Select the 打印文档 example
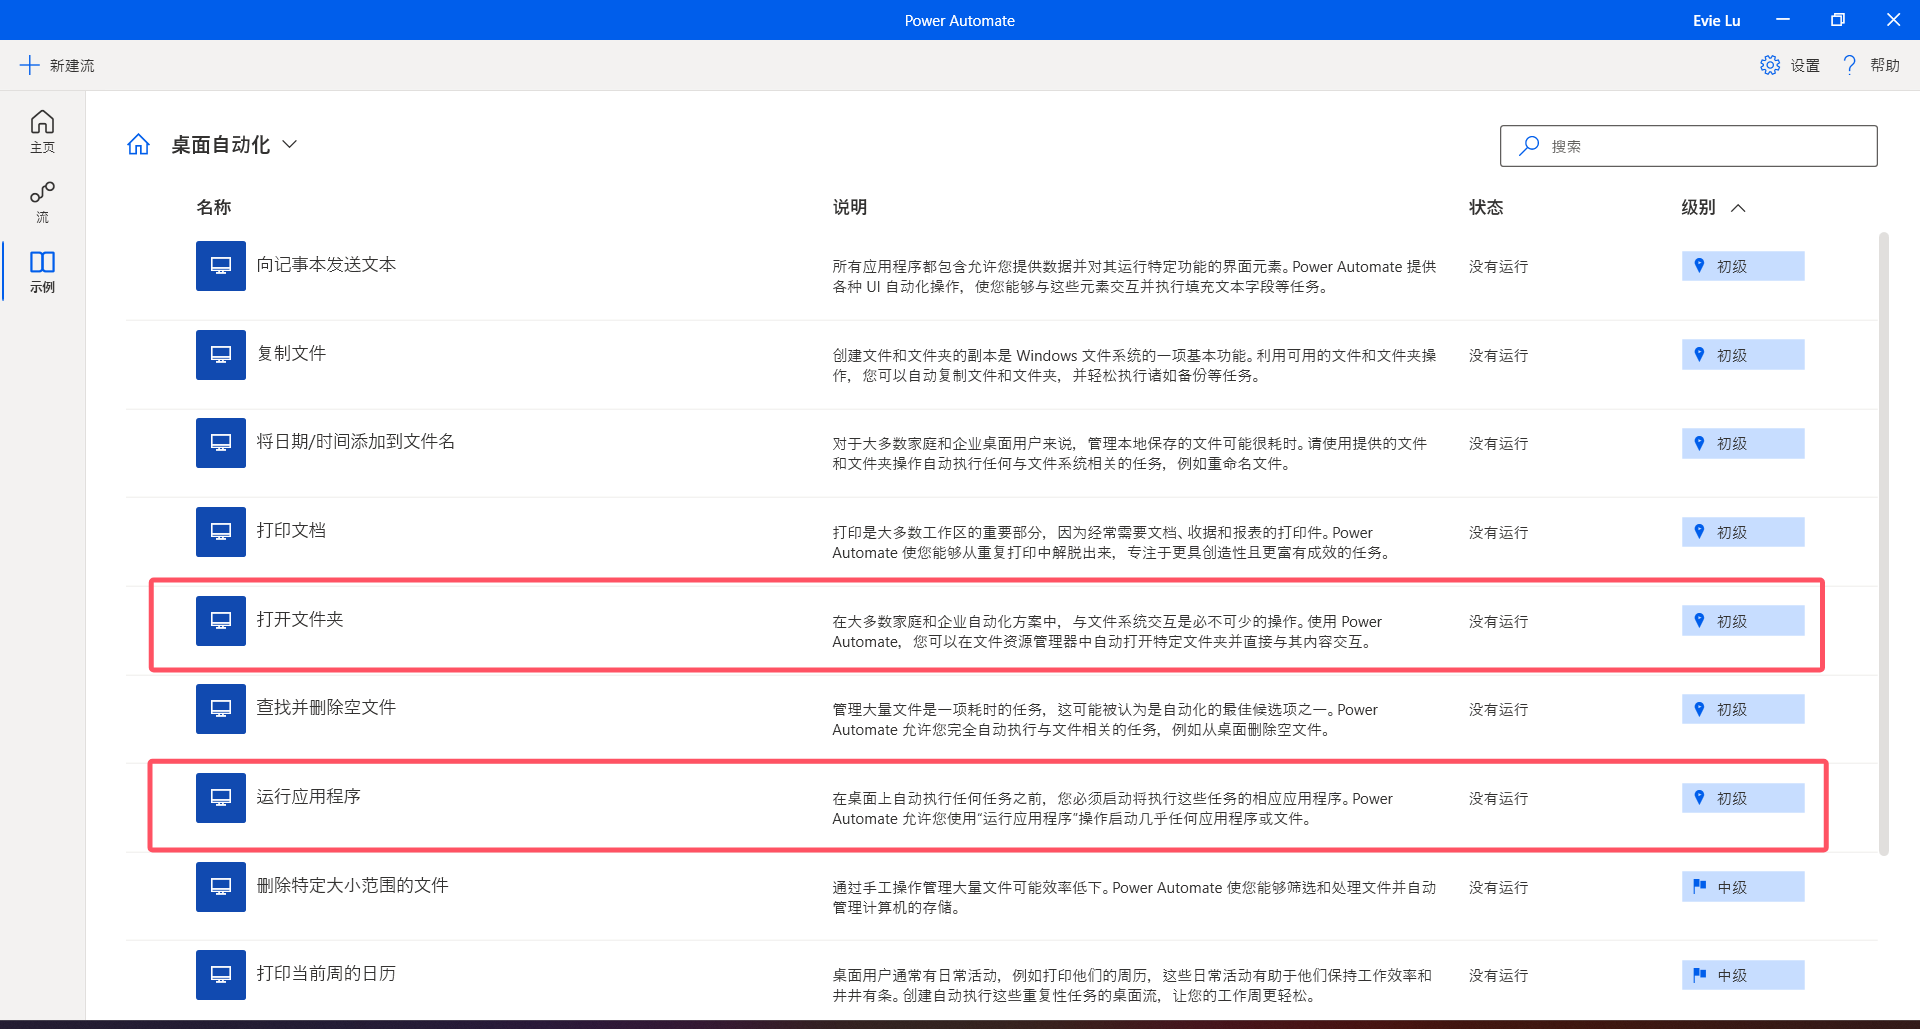1920x1029 pixels. point(291,530)
